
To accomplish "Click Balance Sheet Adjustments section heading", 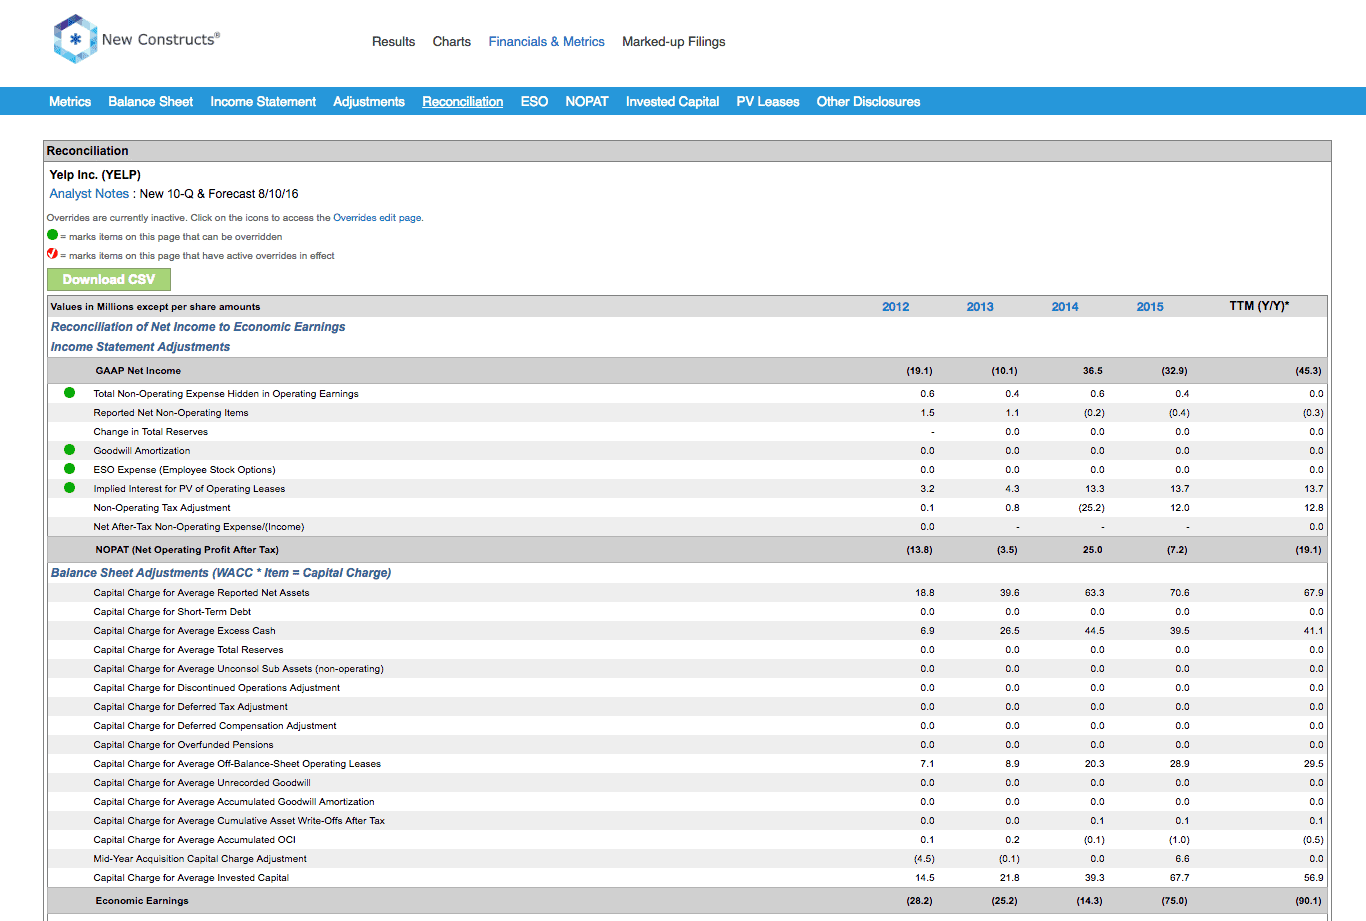I will click(221, 573).
